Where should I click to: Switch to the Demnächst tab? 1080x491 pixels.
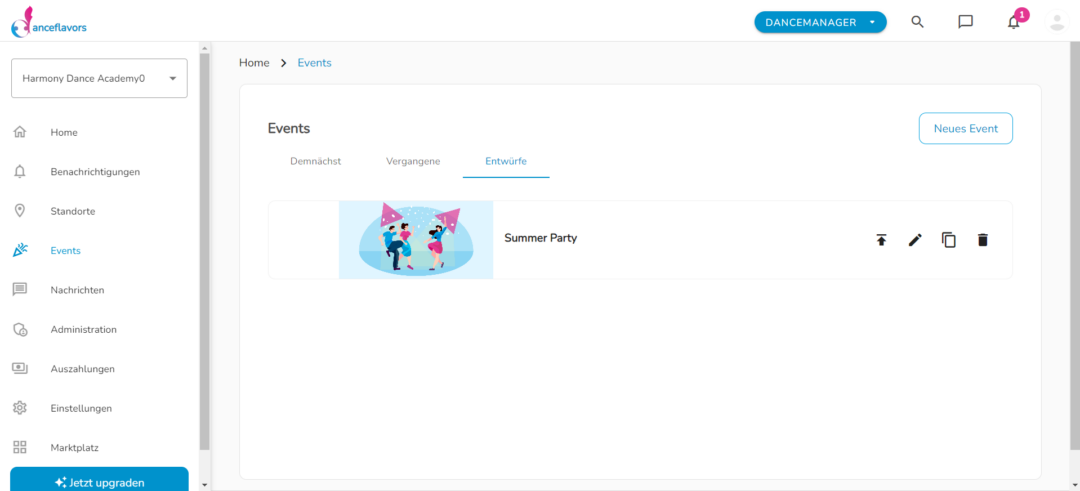click(x=315, y=161)
